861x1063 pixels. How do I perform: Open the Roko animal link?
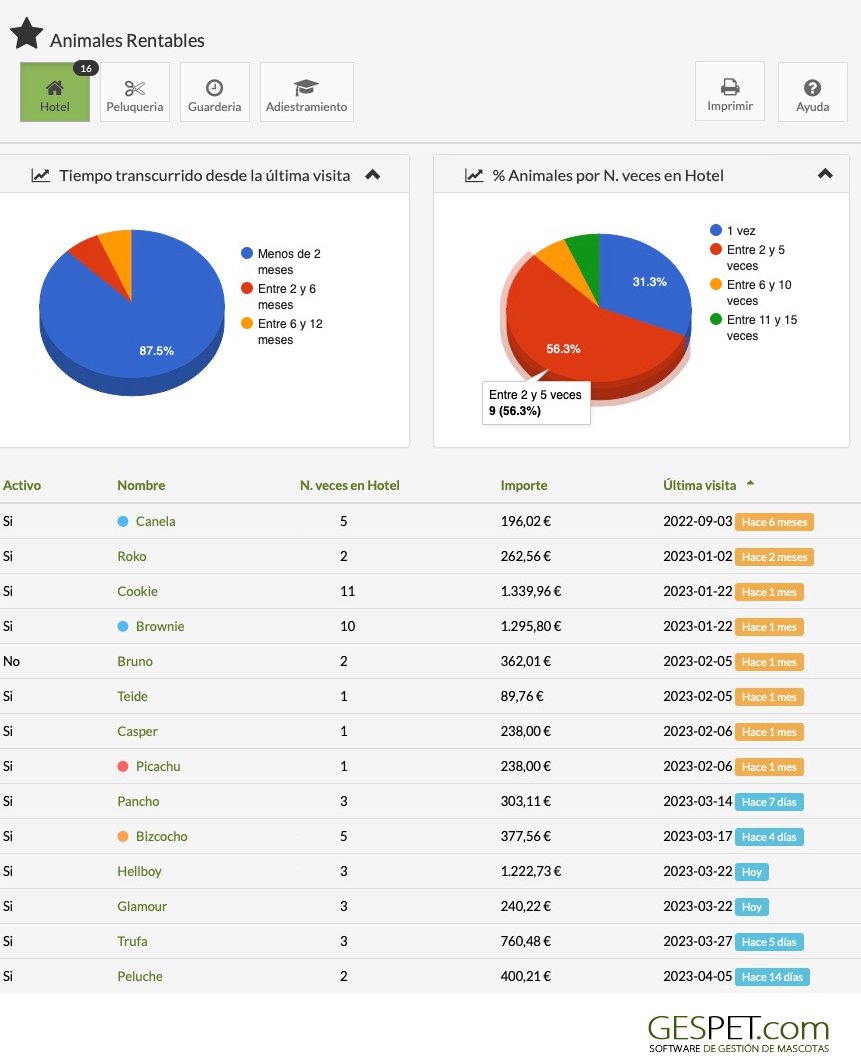(132, 557)
